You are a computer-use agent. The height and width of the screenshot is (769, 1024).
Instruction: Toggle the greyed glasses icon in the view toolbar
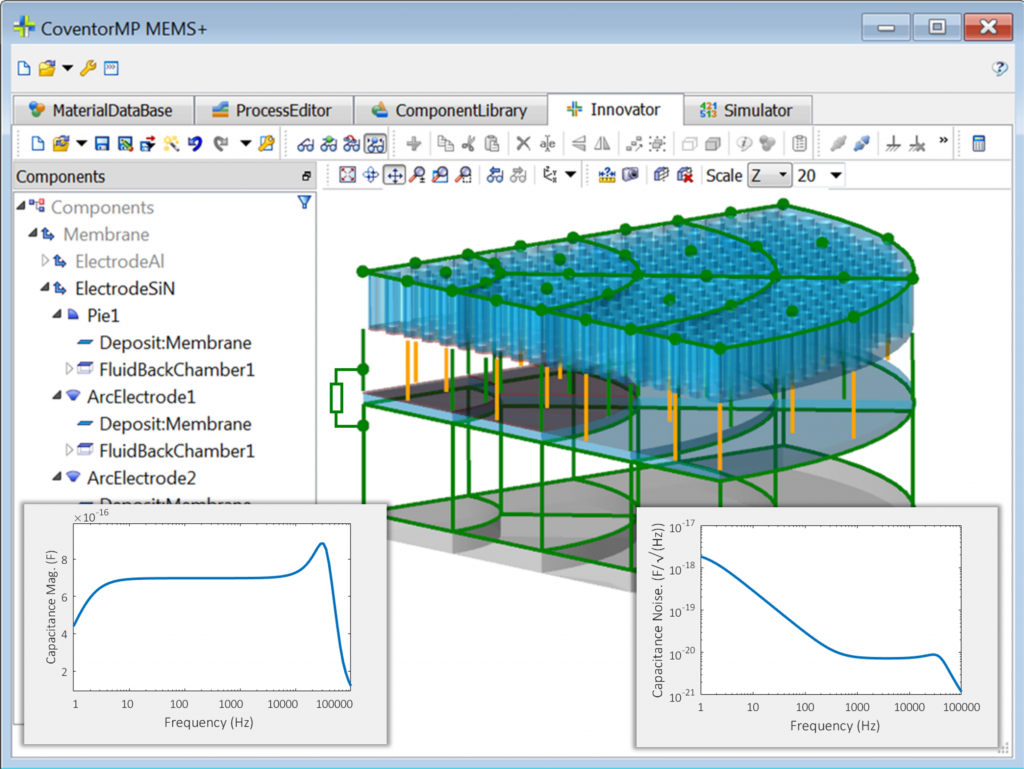(519, 175)
